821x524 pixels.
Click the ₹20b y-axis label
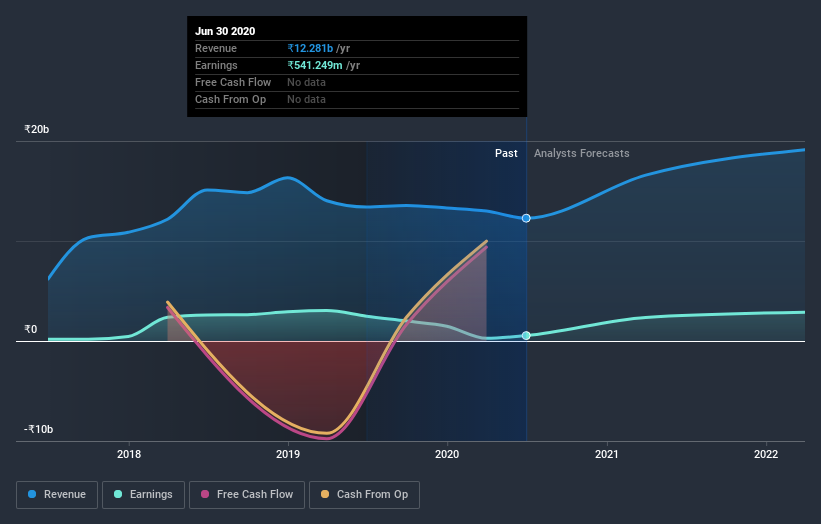(x=37, y=129)
